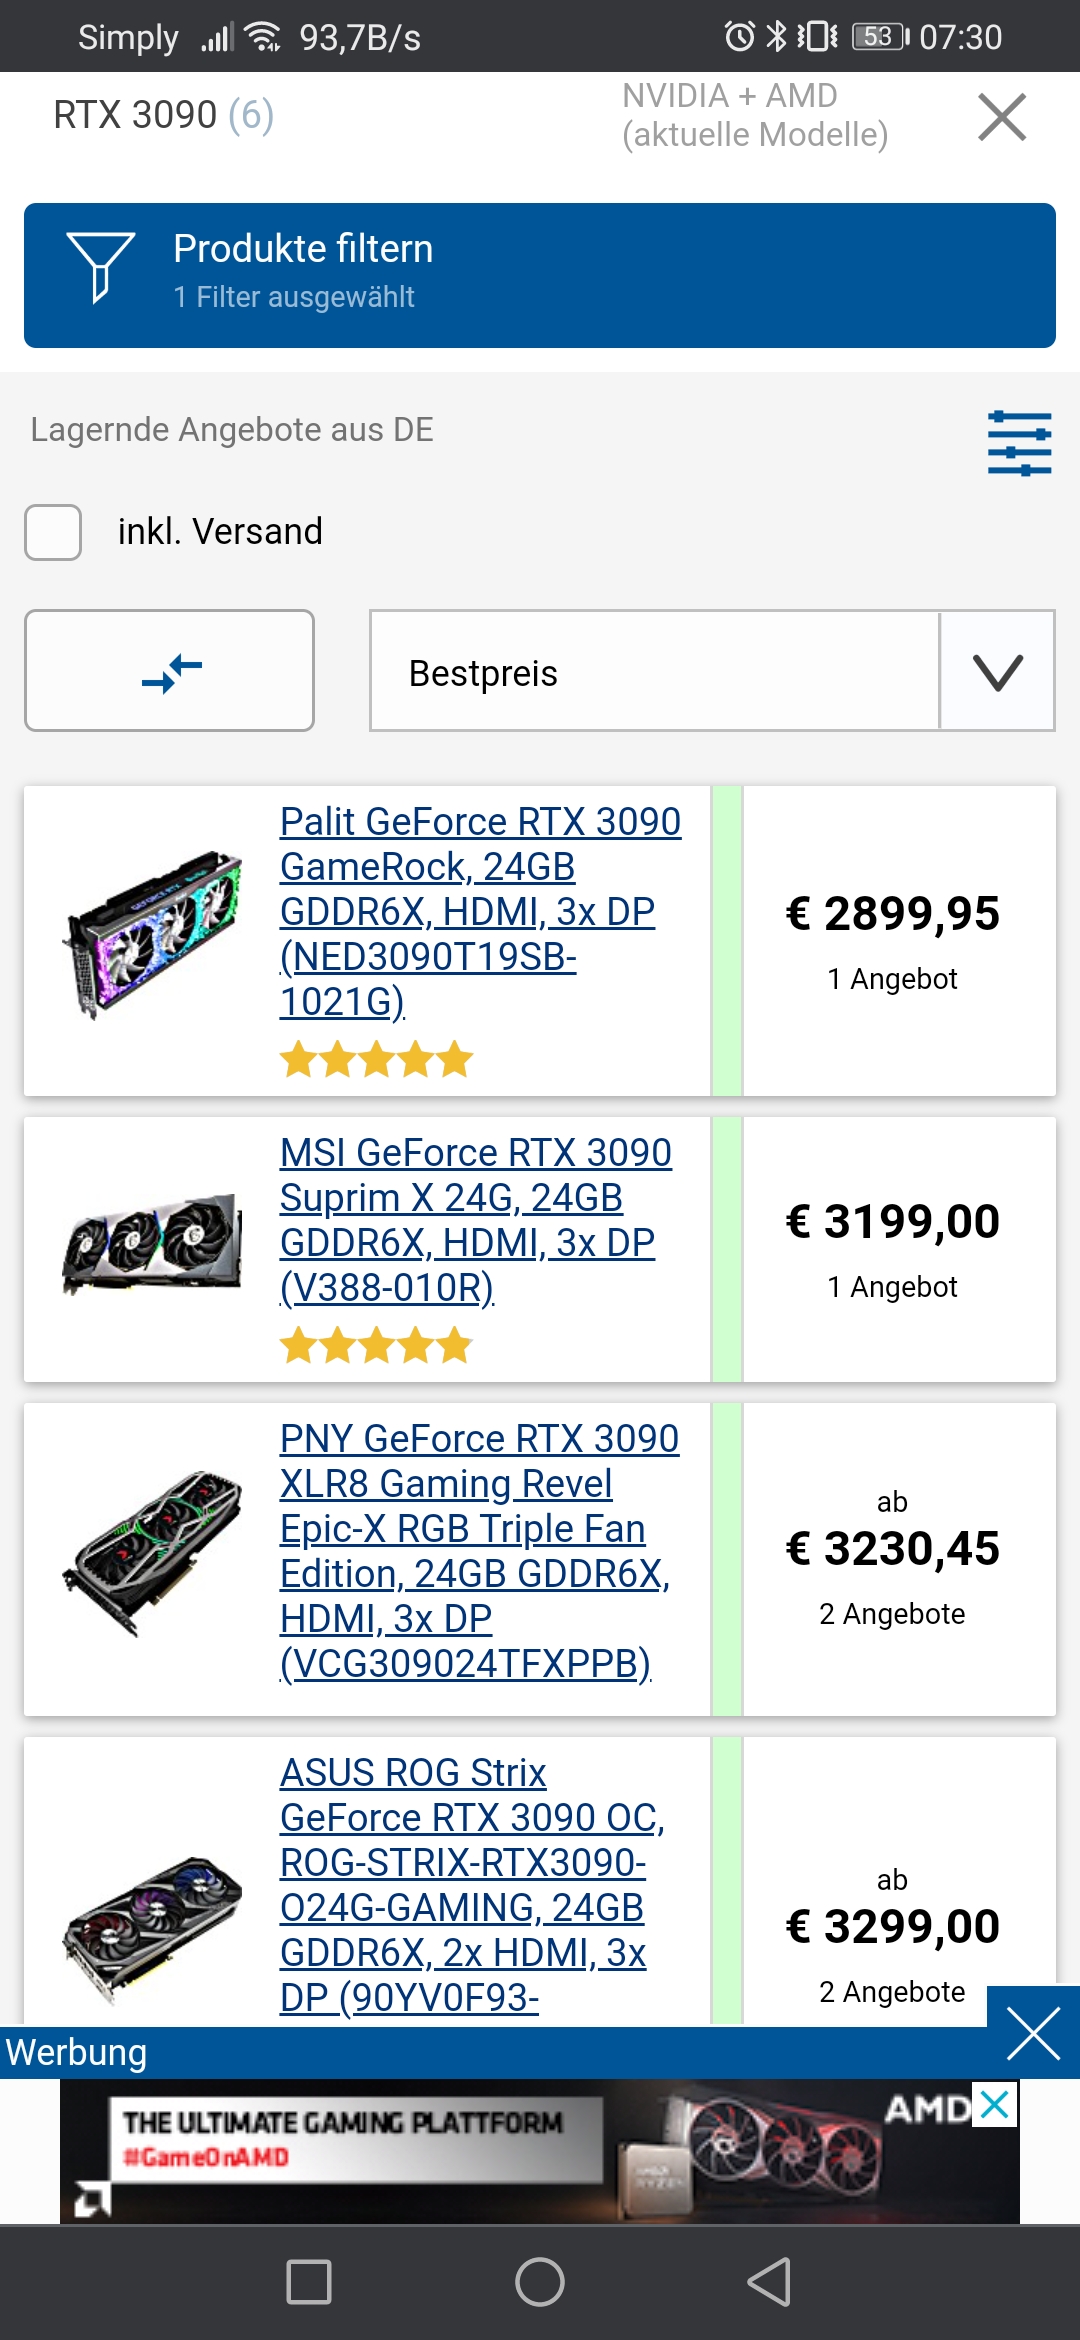Expand the Bestpreis sort dropdown arrow
The width and height of the screenshot is (1080, 2340).
pyautogui.click(x=997, y=672)
